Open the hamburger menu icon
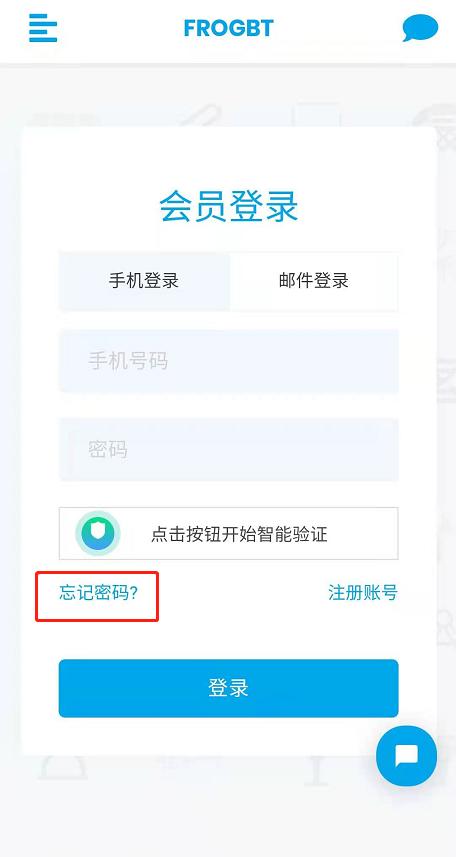The height and width of the screenshot is (857, 456). click(43, 28)
